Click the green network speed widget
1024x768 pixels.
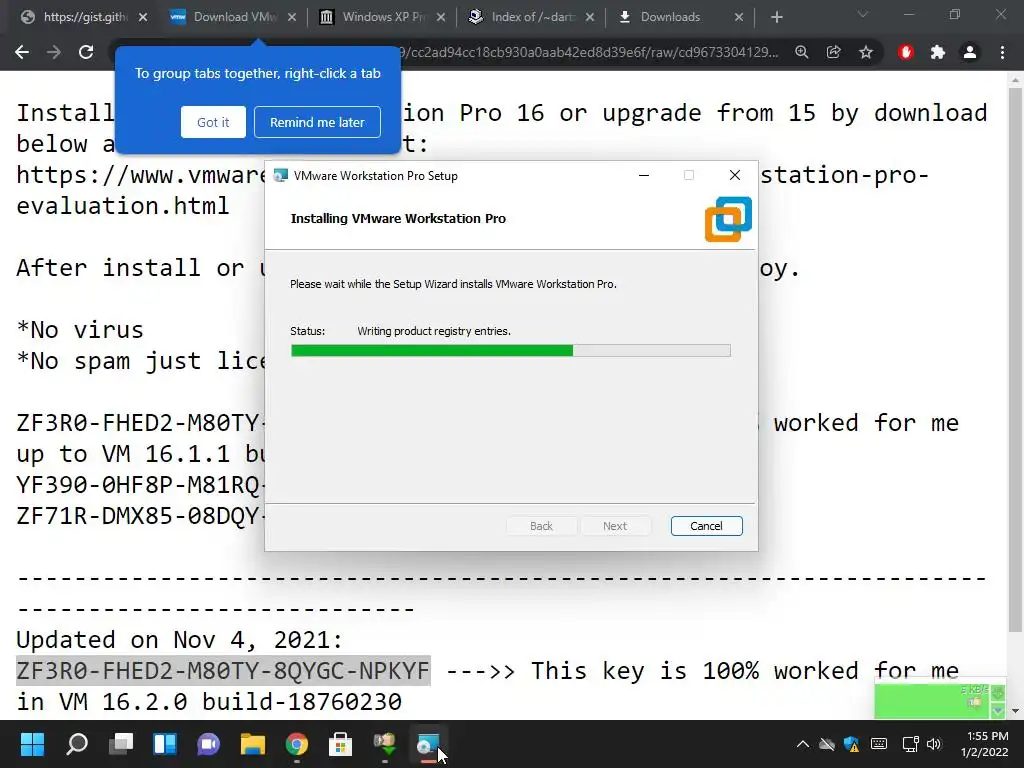point(940,700)
